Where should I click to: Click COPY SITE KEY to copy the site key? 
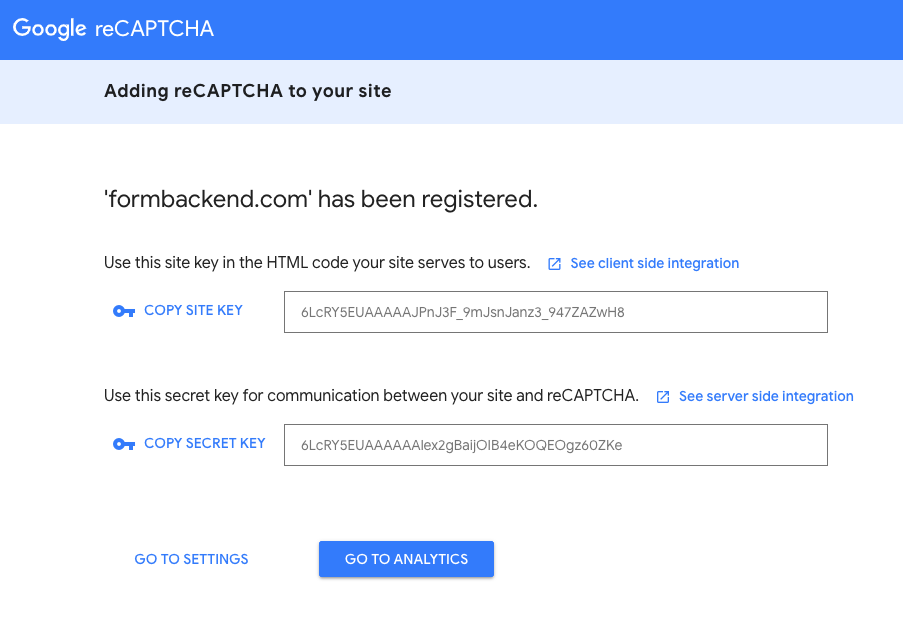coord(193,310)
